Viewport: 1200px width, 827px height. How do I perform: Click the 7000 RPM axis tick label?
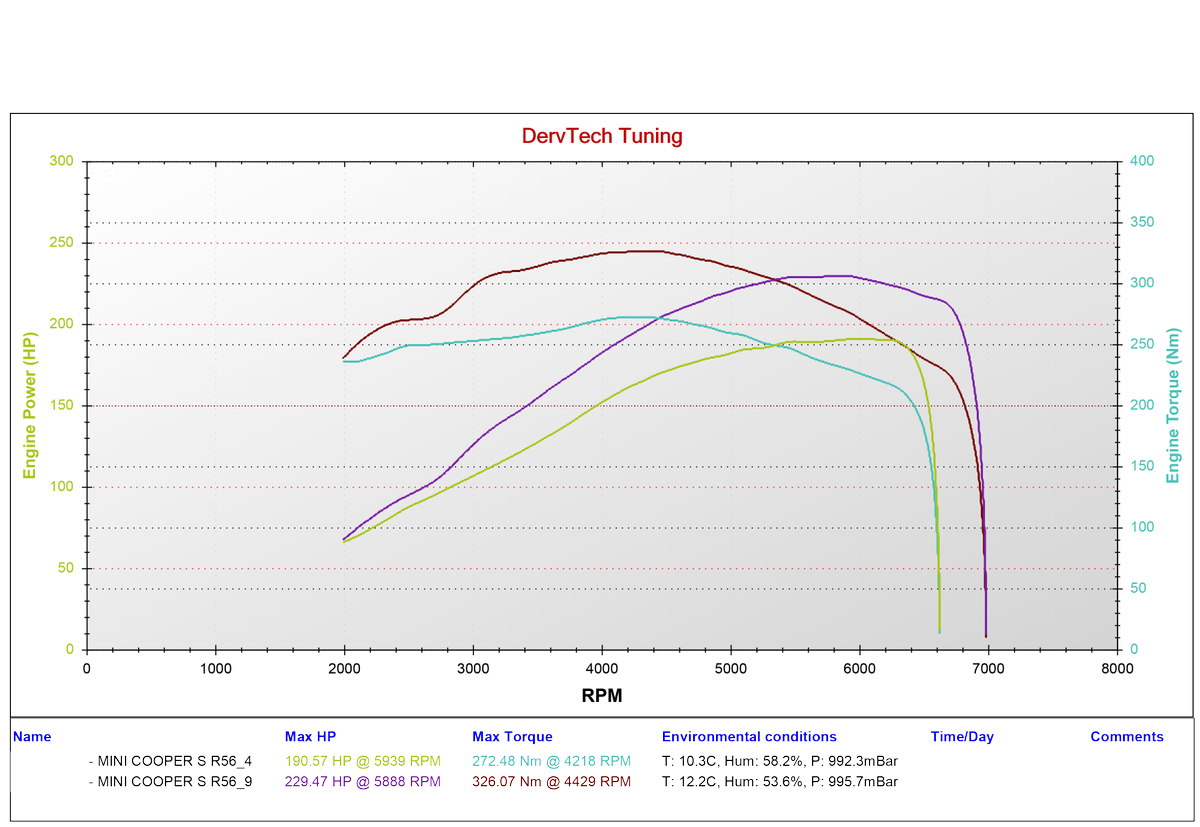tap(988, 667)
